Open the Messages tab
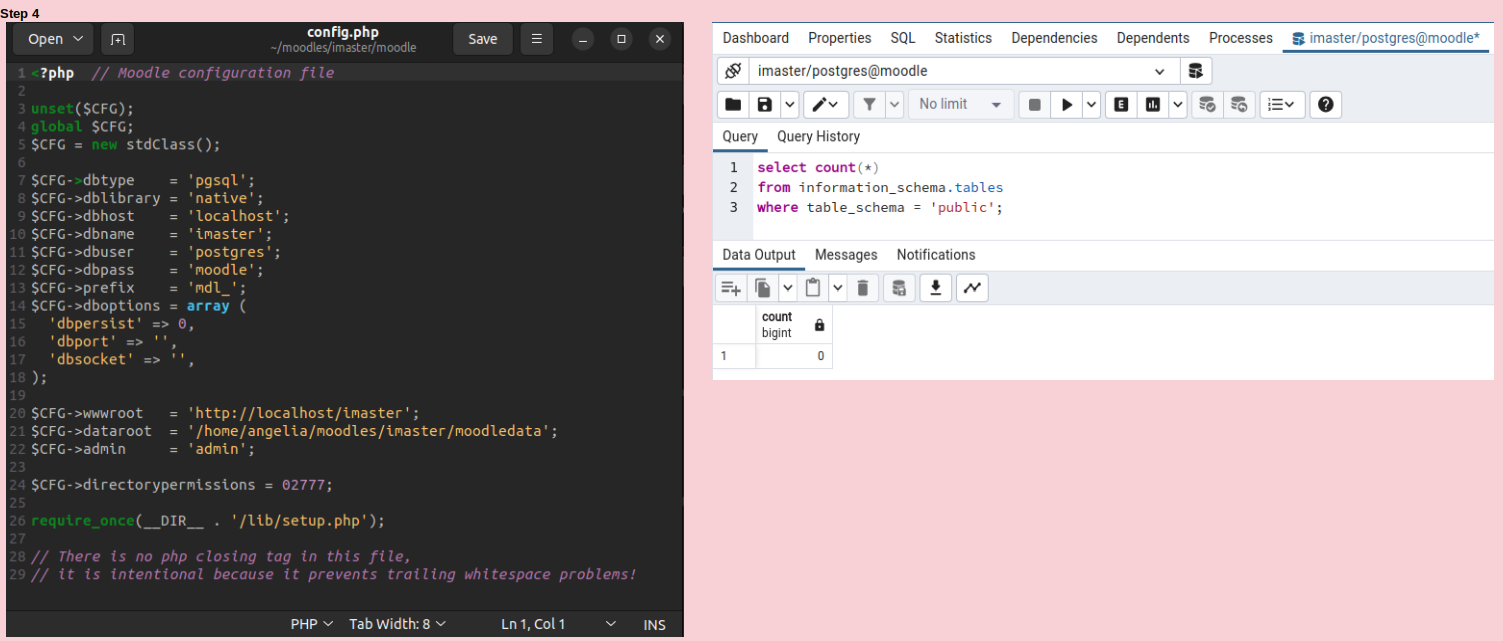 (846, 255)
